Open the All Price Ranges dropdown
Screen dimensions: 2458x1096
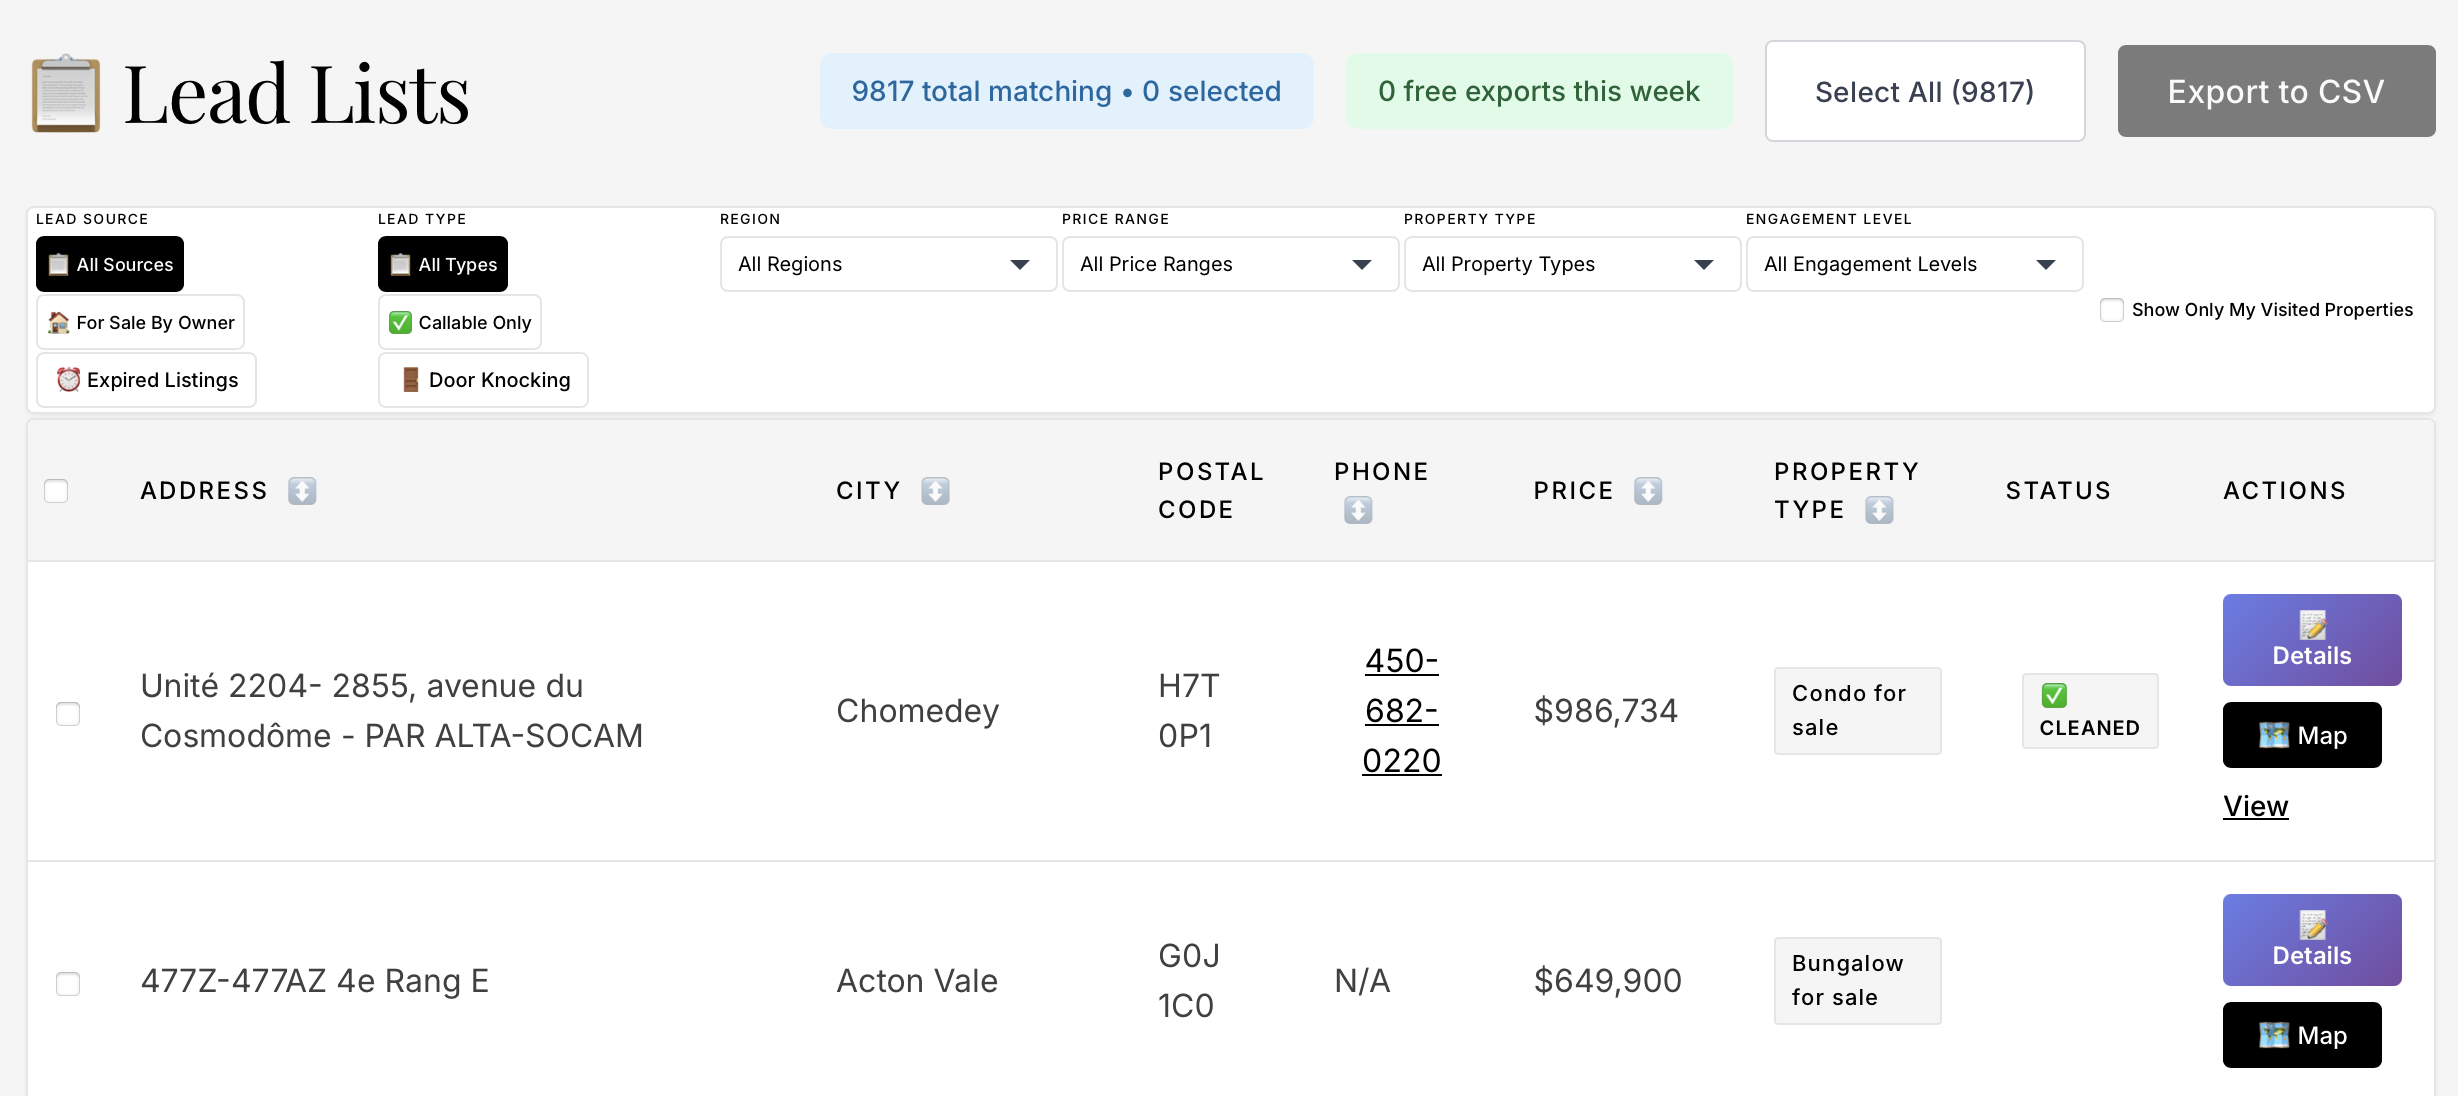pos(1229,264)
